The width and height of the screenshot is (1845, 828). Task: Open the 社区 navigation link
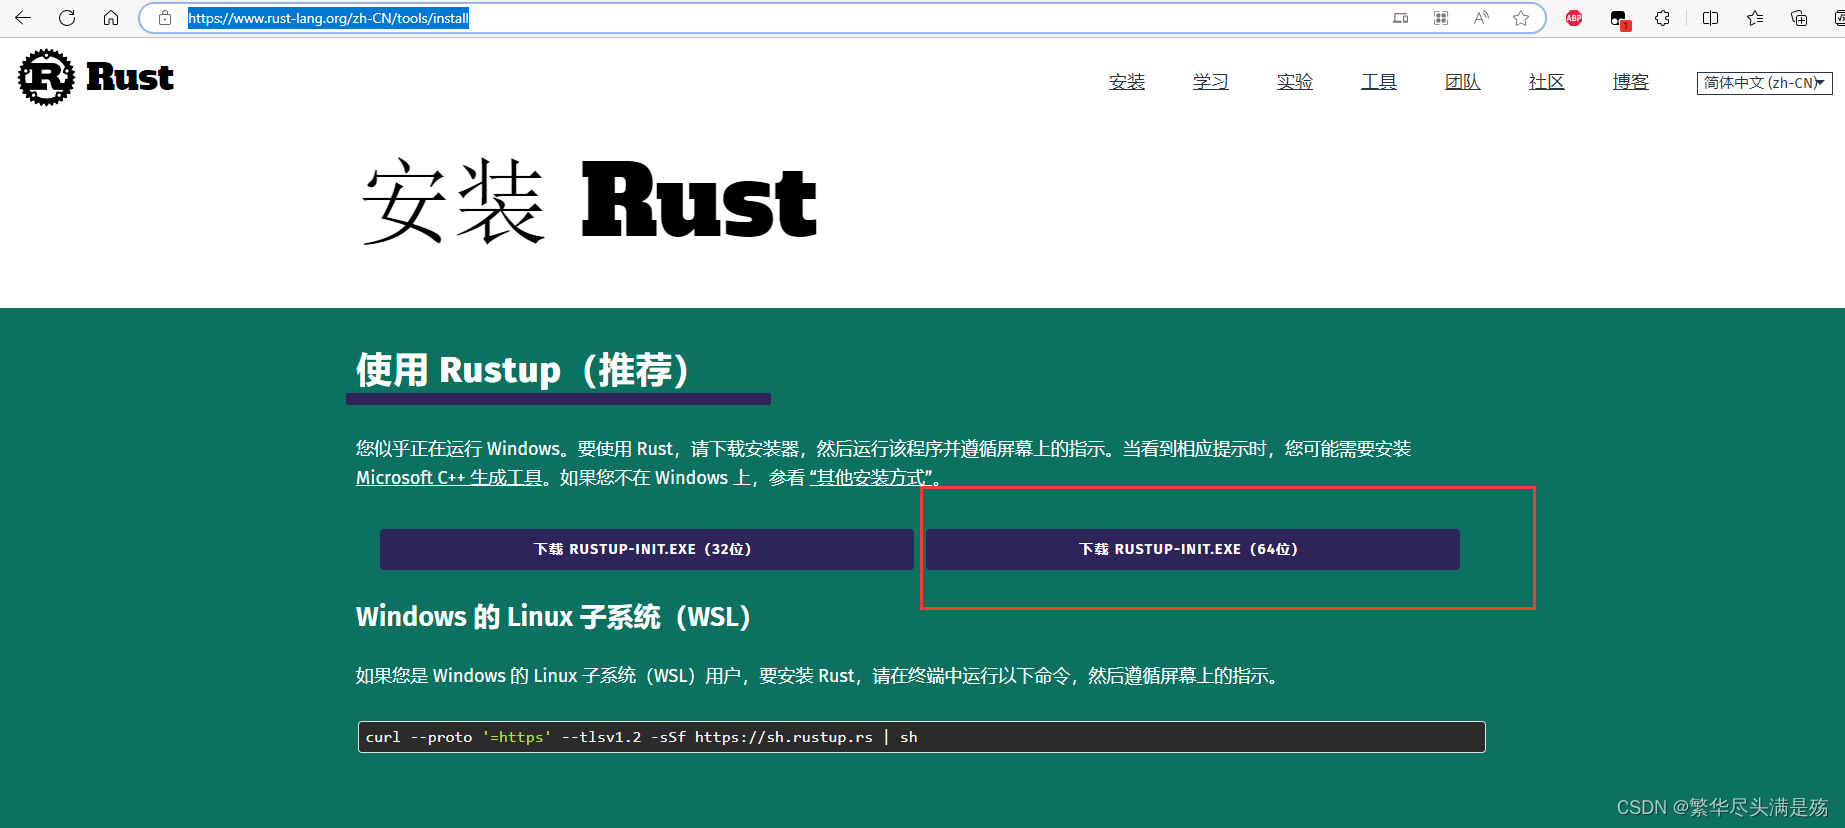tap(1547, 82)
